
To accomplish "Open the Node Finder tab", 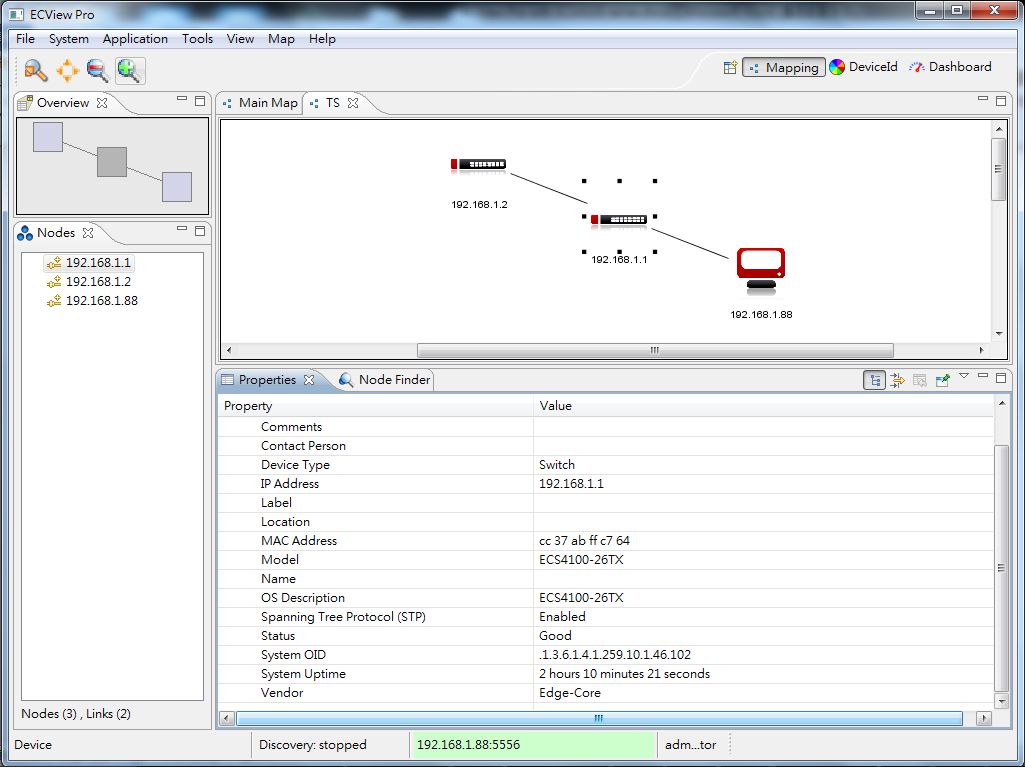I will [386, 380].
